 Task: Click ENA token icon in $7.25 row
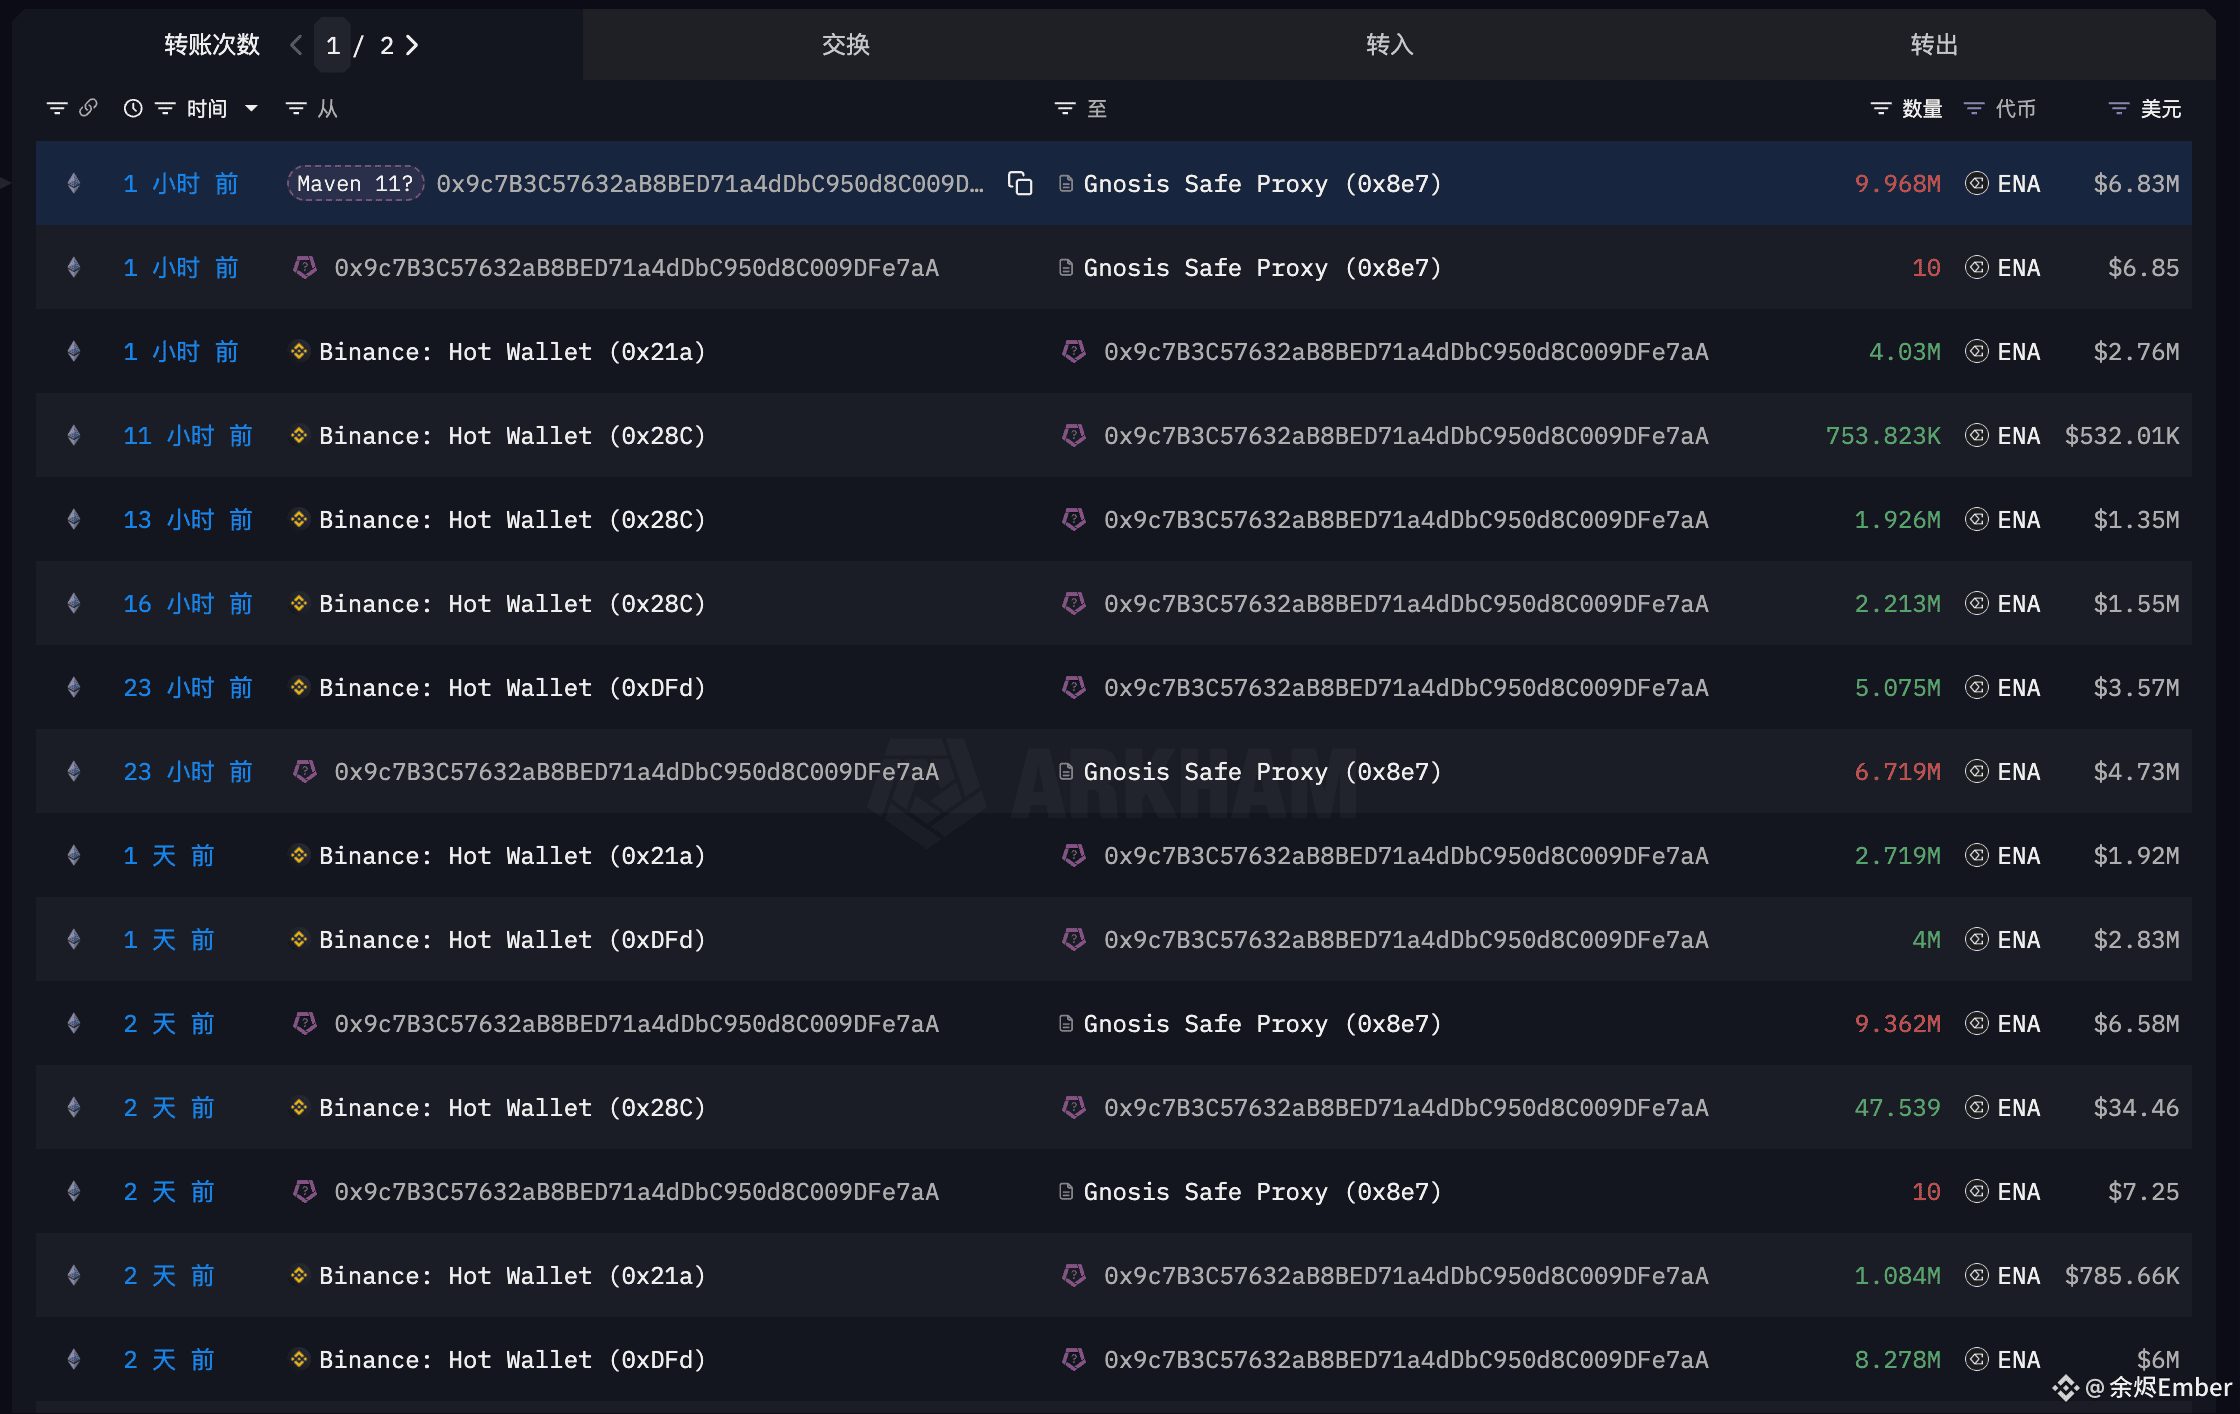pos(1977,1191)
